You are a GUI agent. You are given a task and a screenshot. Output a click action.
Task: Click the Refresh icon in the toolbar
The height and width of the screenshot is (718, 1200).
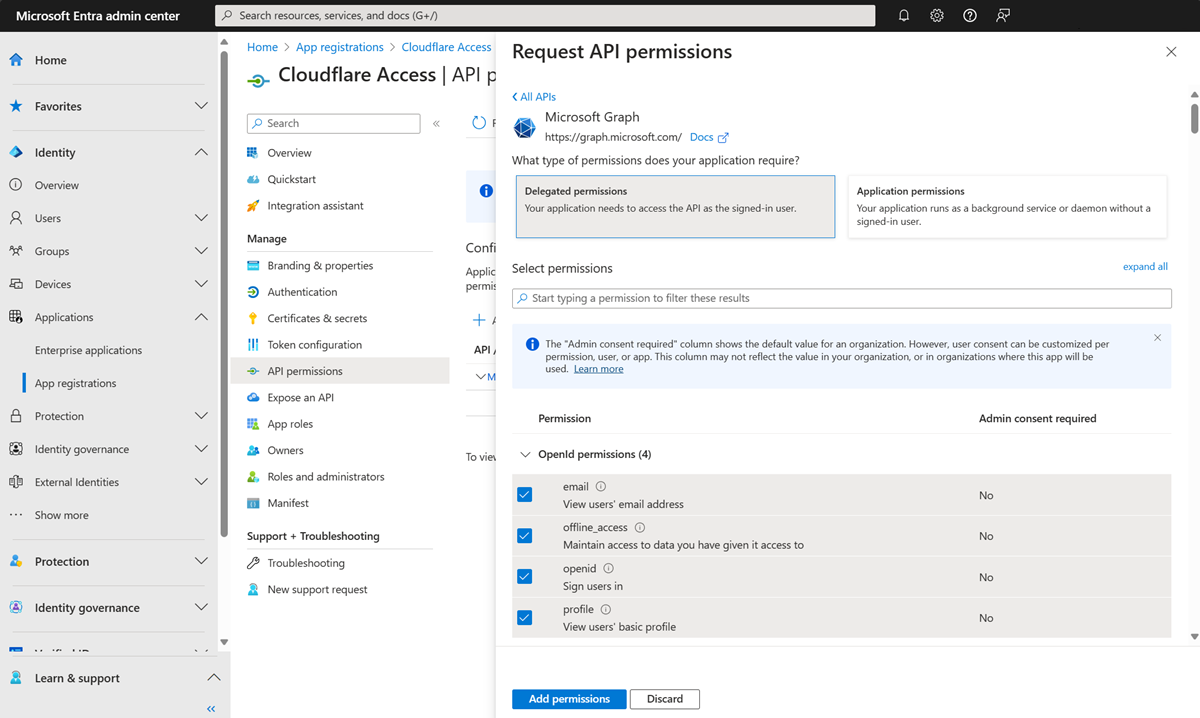tap(479, 123)
